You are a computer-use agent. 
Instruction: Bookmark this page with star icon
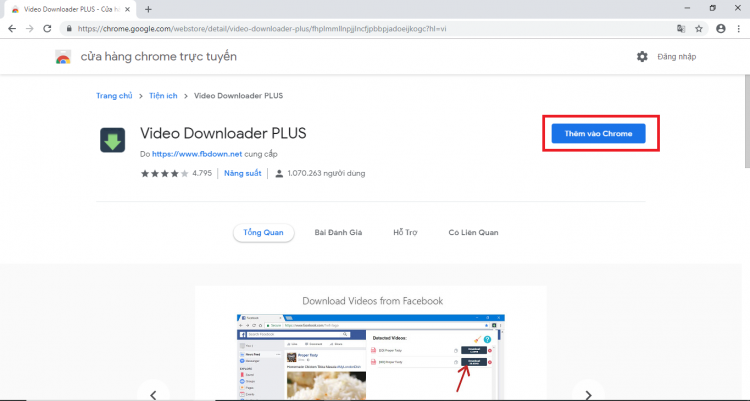(x=699, y=29)
